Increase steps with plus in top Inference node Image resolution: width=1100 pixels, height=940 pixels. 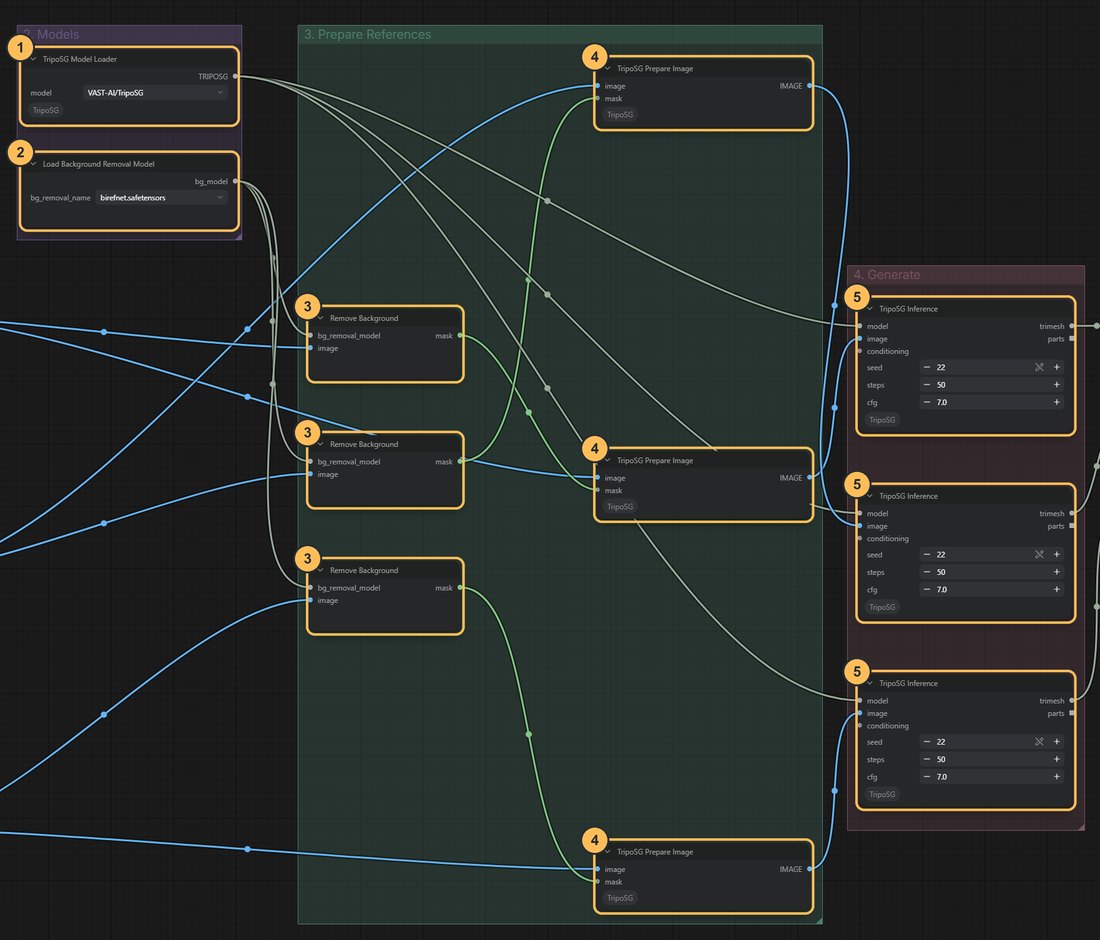point(1057,385)
